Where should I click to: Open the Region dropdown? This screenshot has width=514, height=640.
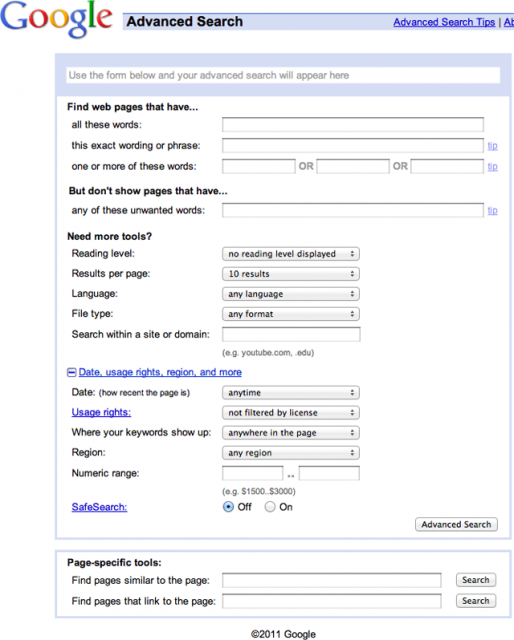click(x=291, y=453)
